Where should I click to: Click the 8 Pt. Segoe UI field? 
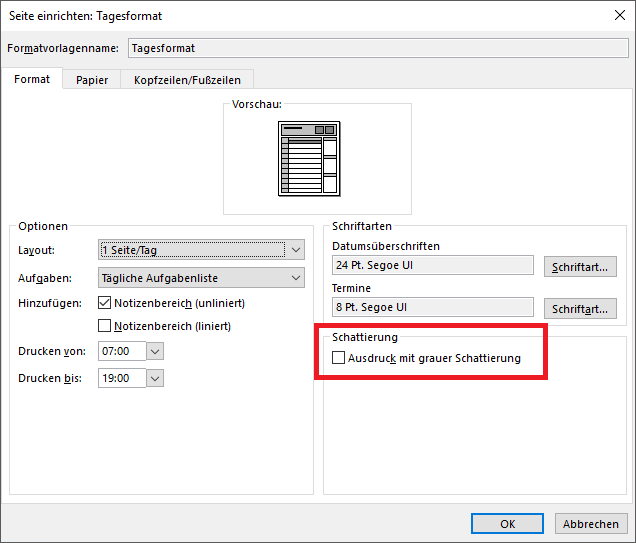click(x=432, y=307)
